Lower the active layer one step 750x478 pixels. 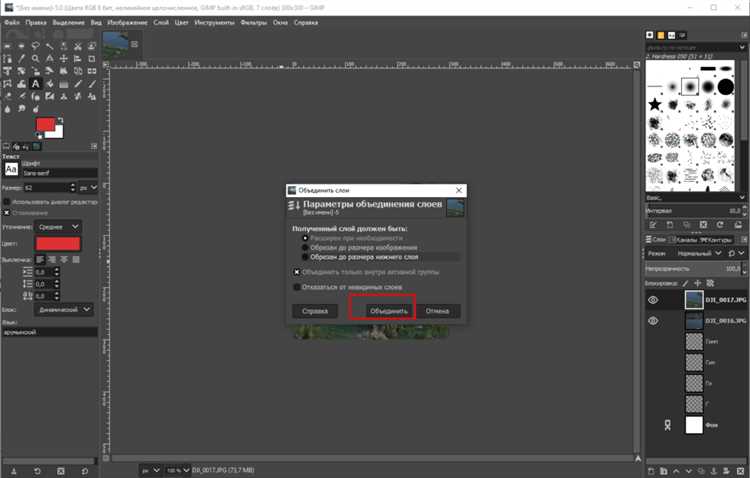click(688, 471)
